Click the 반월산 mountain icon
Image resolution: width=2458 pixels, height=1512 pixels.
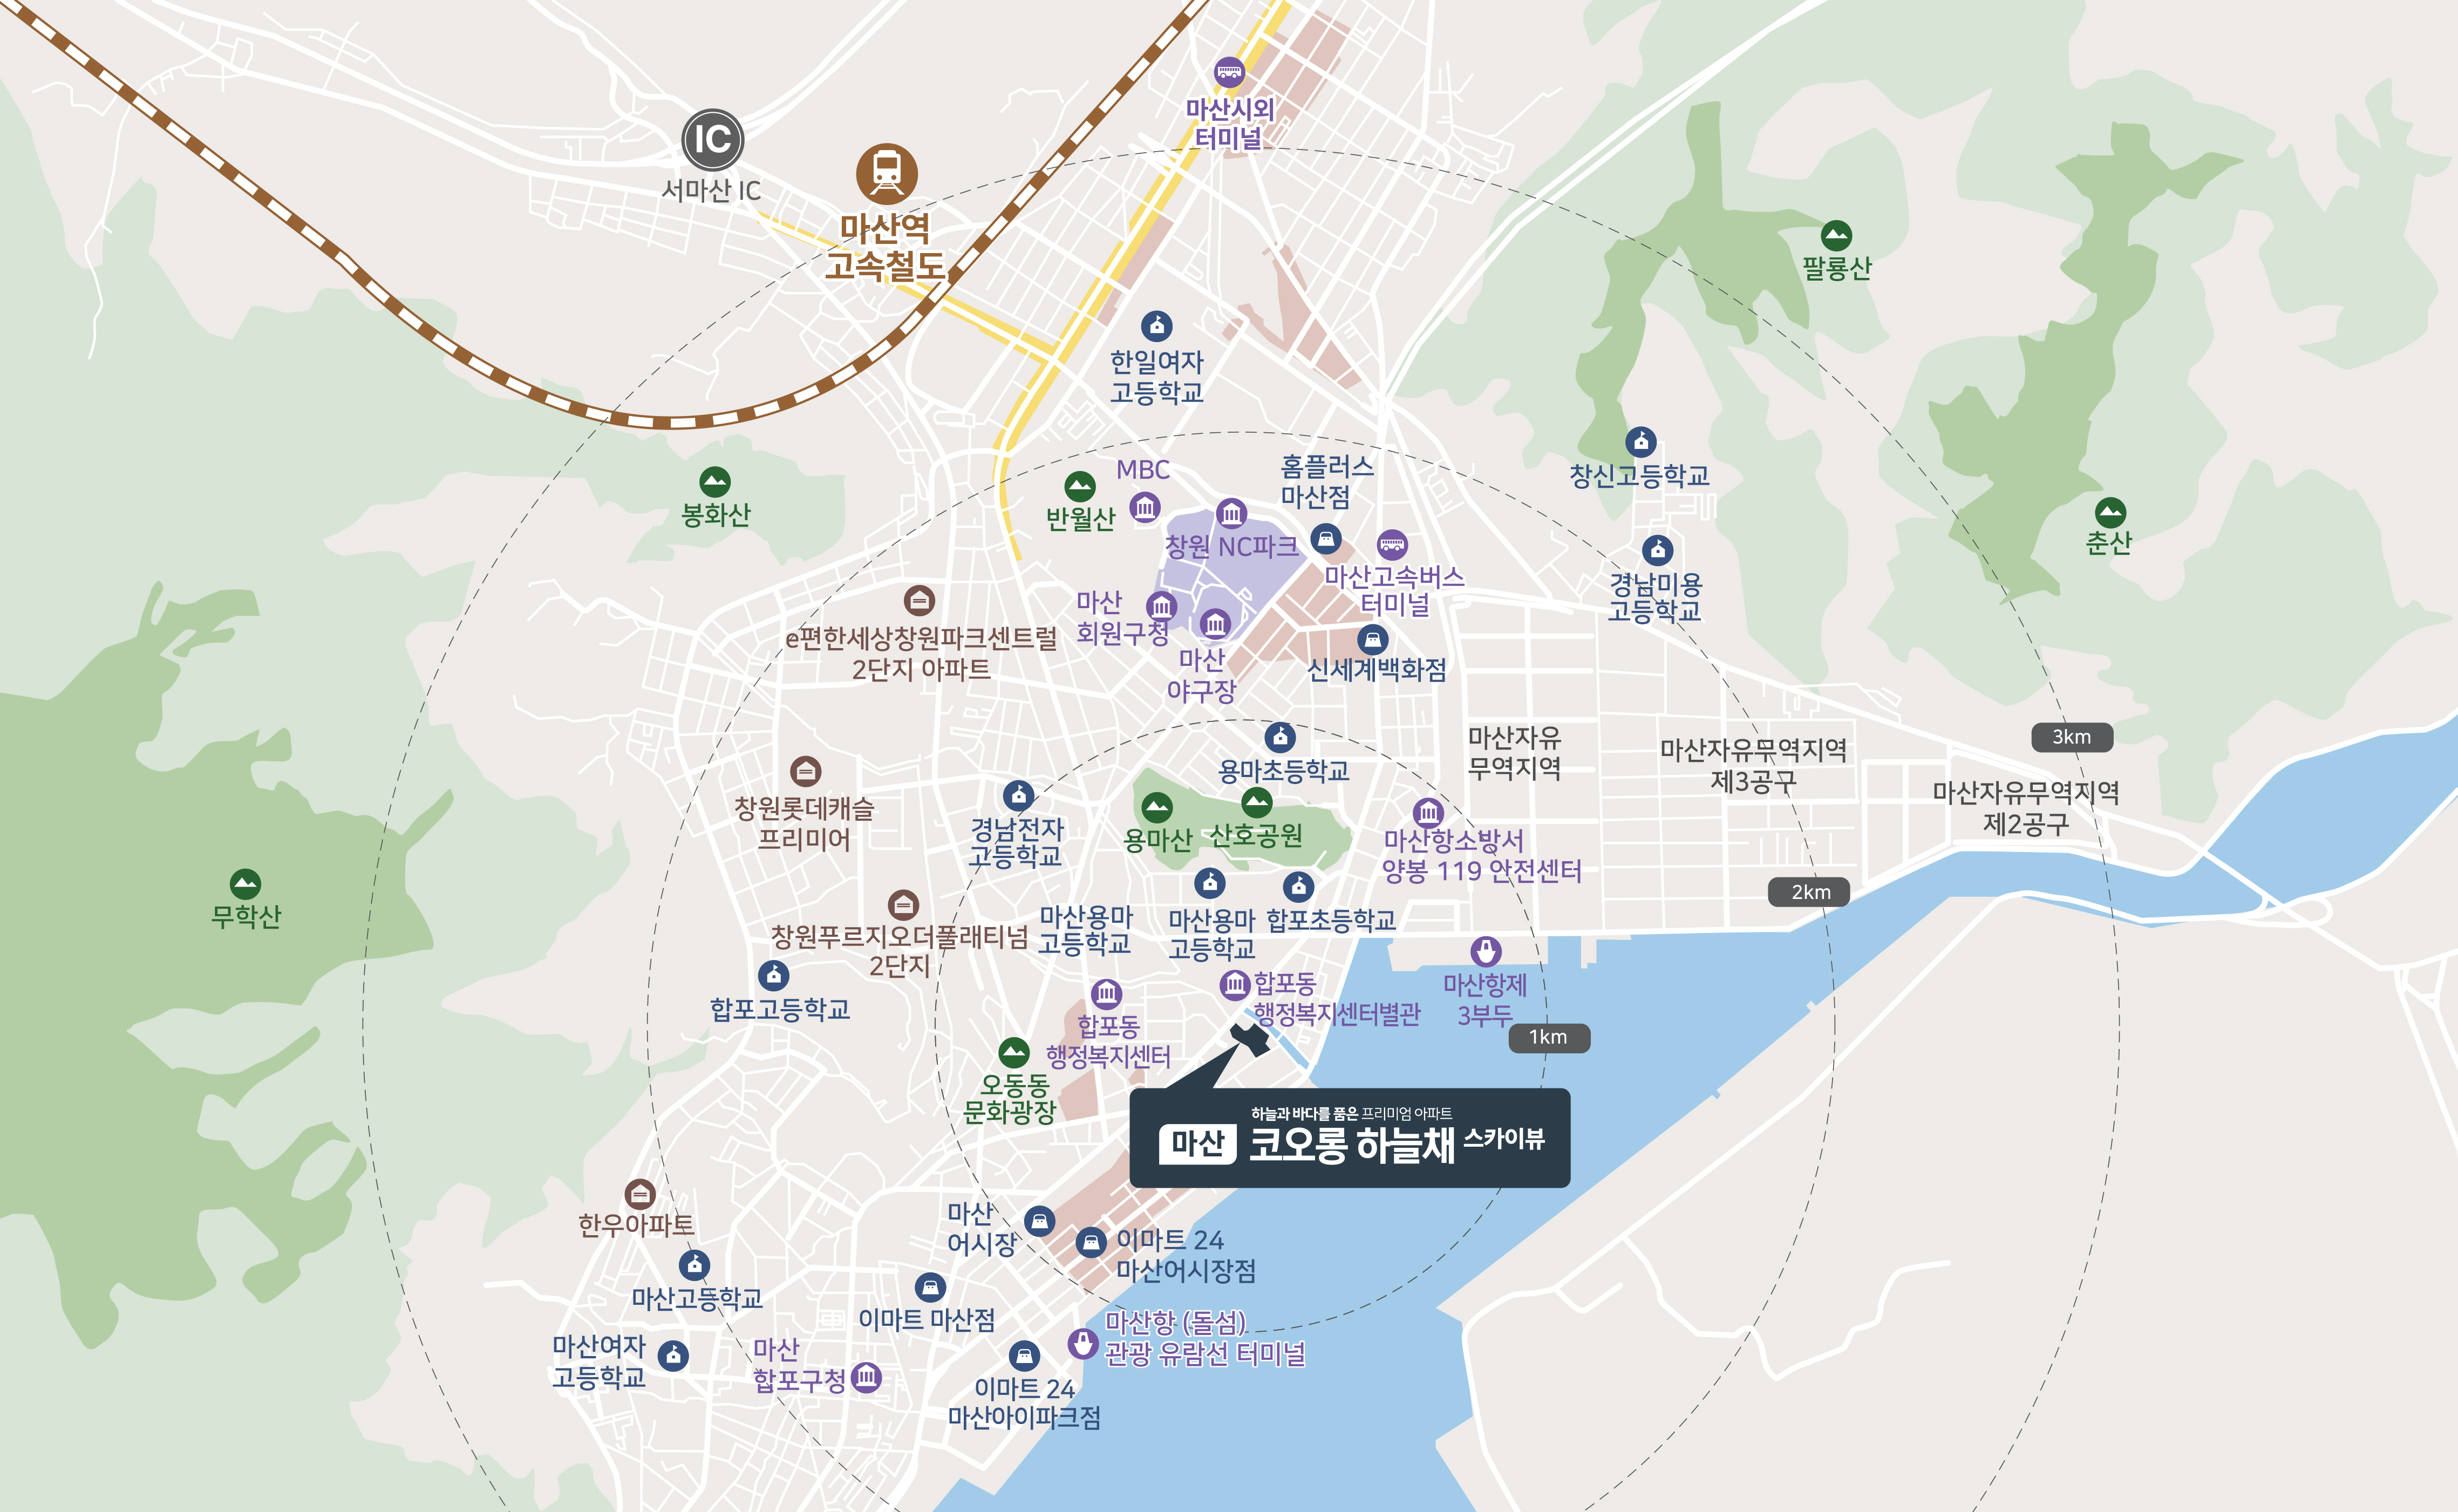point(1080,487)
